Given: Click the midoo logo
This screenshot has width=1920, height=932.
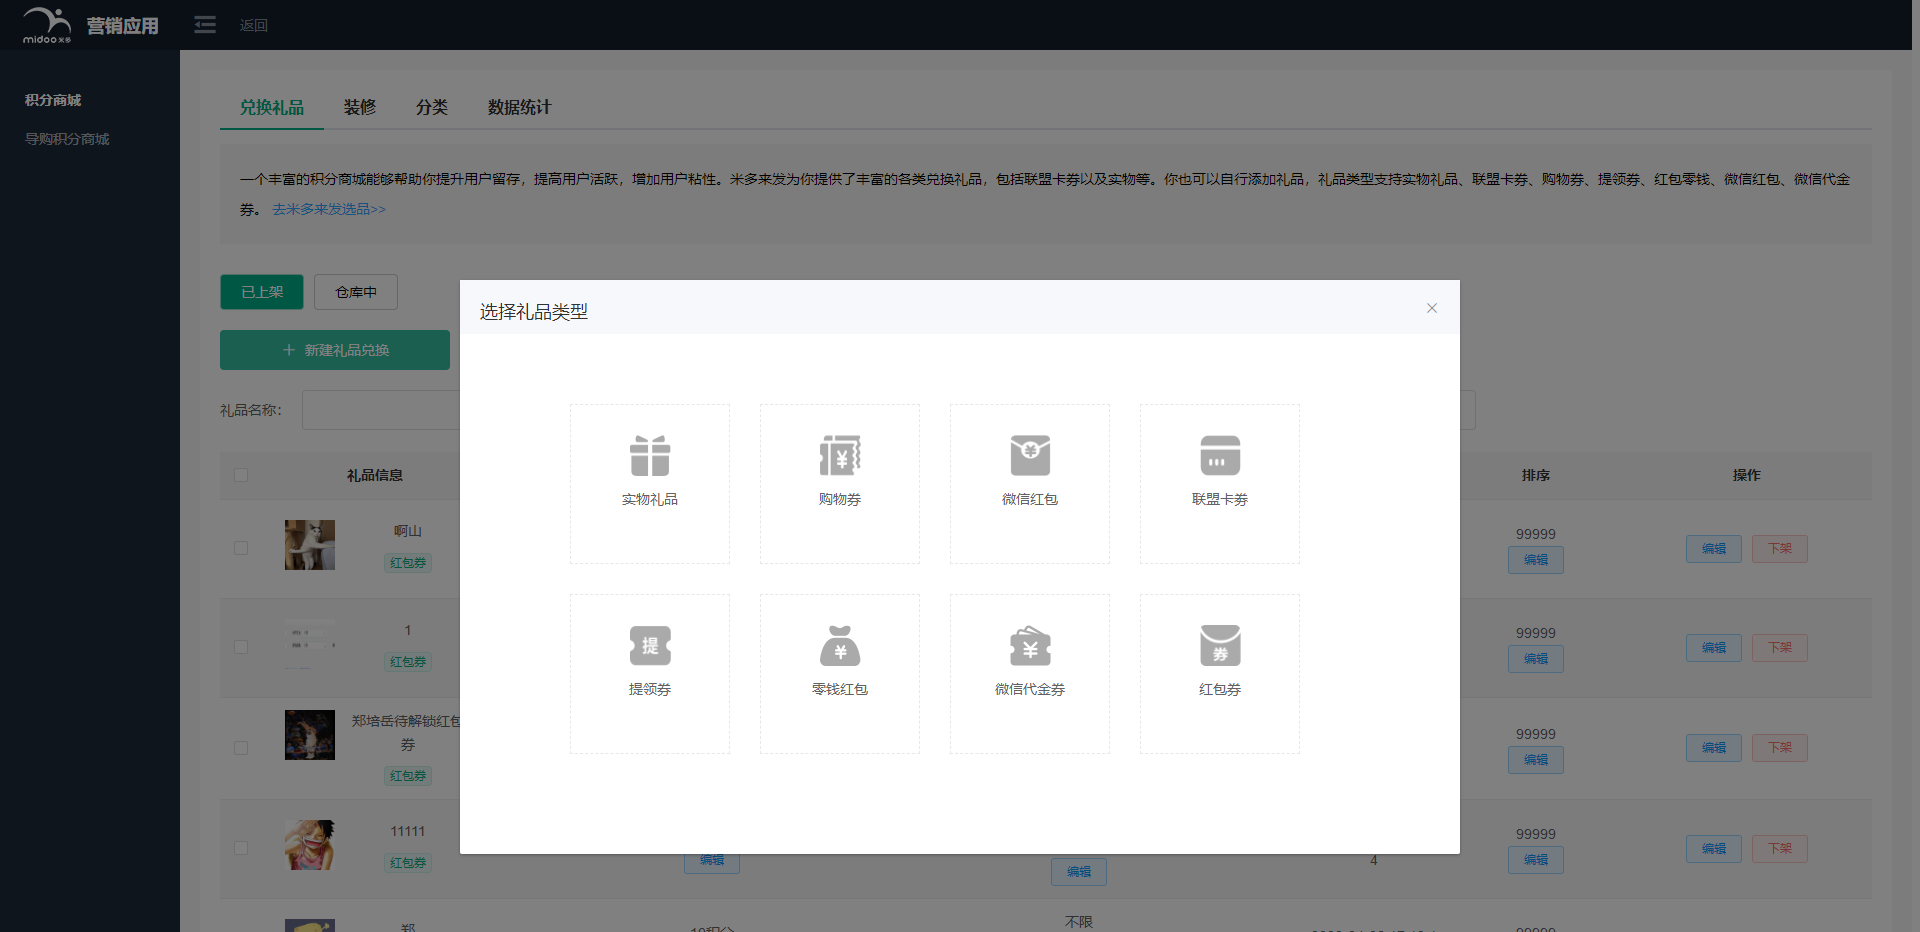Looking at the screenshot, I should pos(47,25).
